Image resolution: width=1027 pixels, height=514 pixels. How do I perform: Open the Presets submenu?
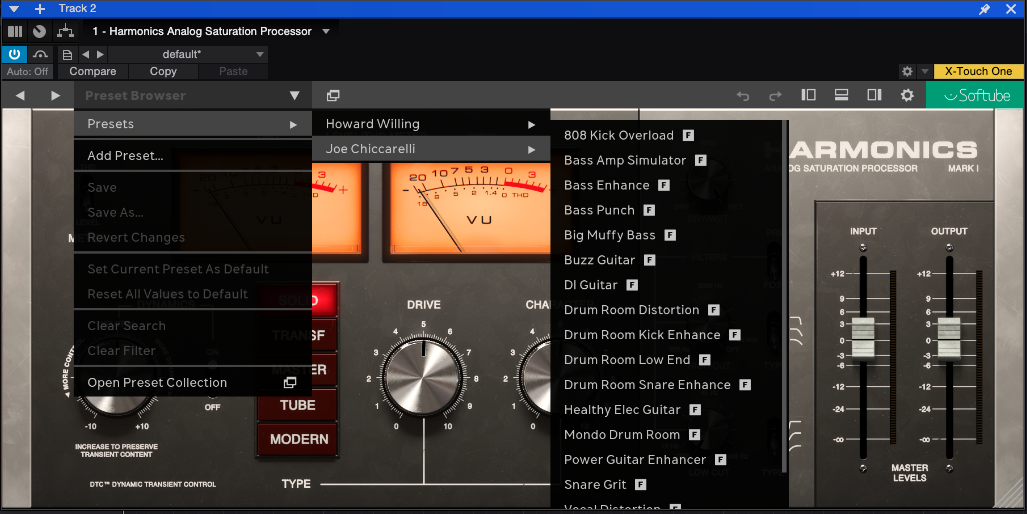click(193, 124)
